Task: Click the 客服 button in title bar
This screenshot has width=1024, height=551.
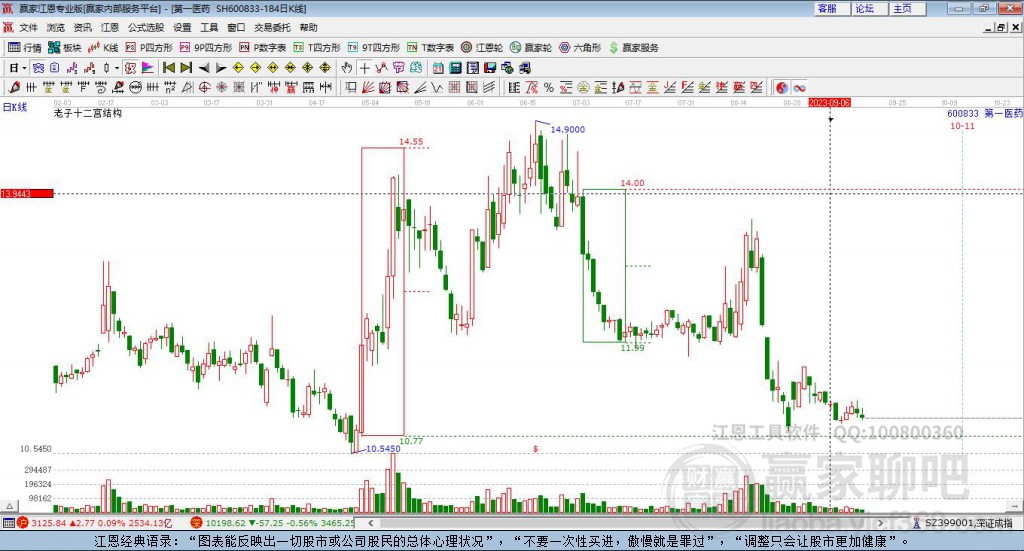Action: pyautogui.click(x=832, y=8)
